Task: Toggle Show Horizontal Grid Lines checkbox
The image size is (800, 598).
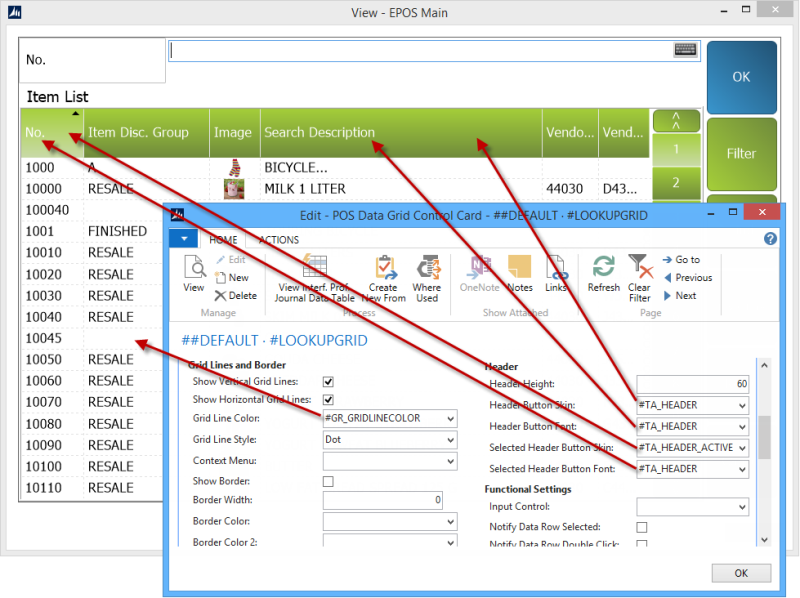Action: pyautogui.click(x=328, y=400)
